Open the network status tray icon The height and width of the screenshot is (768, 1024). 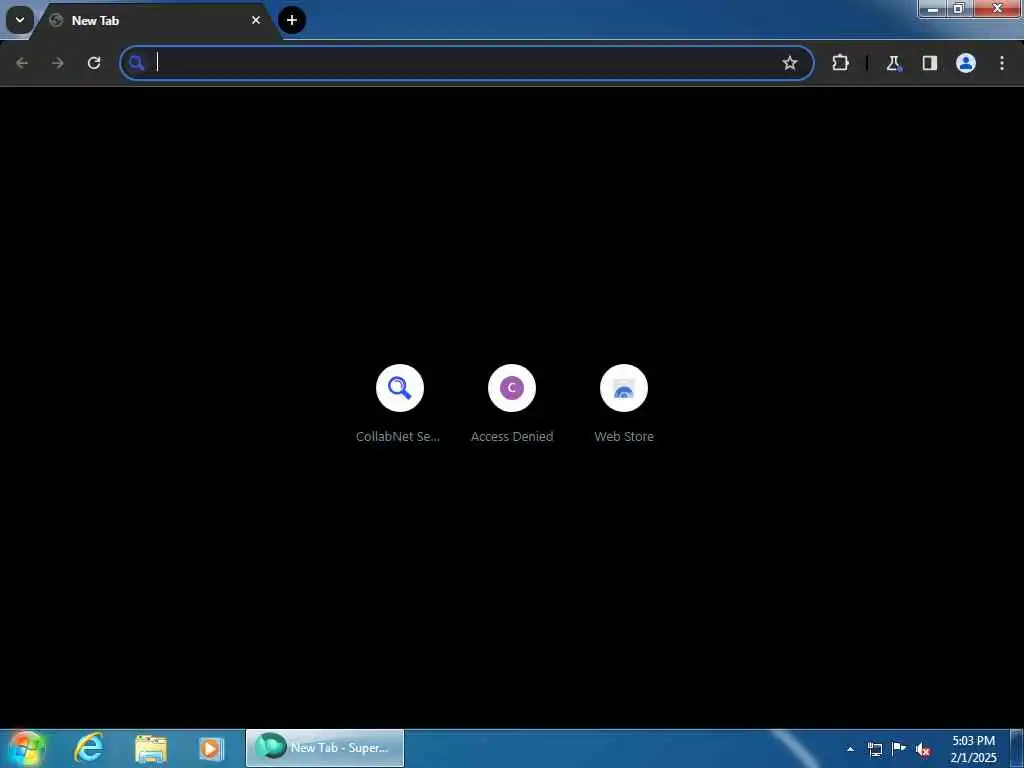click(x=875, y=749)
